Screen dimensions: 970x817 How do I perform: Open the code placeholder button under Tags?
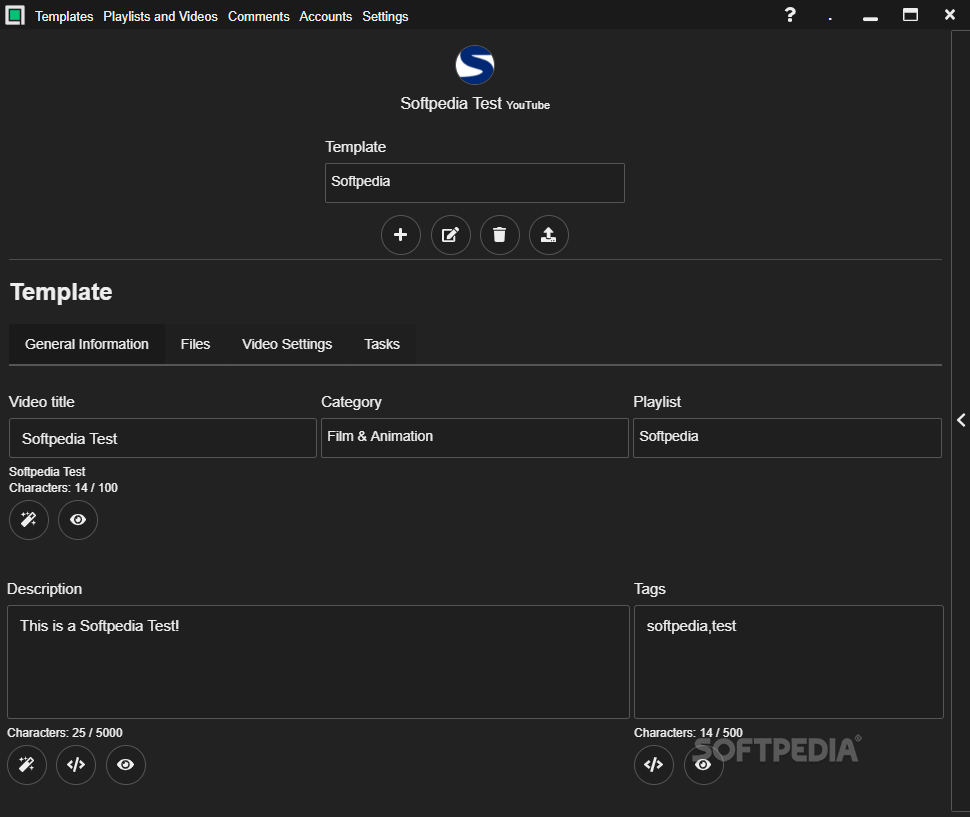coord(654,765)
